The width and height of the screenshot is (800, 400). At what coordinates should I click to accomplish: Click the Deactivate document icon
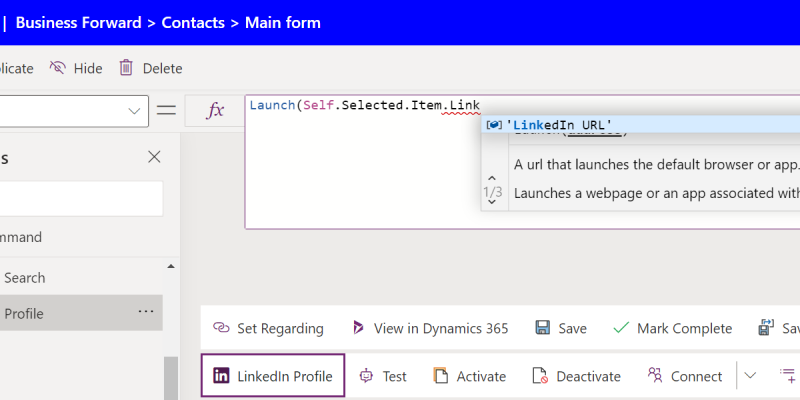click(540, 376)
